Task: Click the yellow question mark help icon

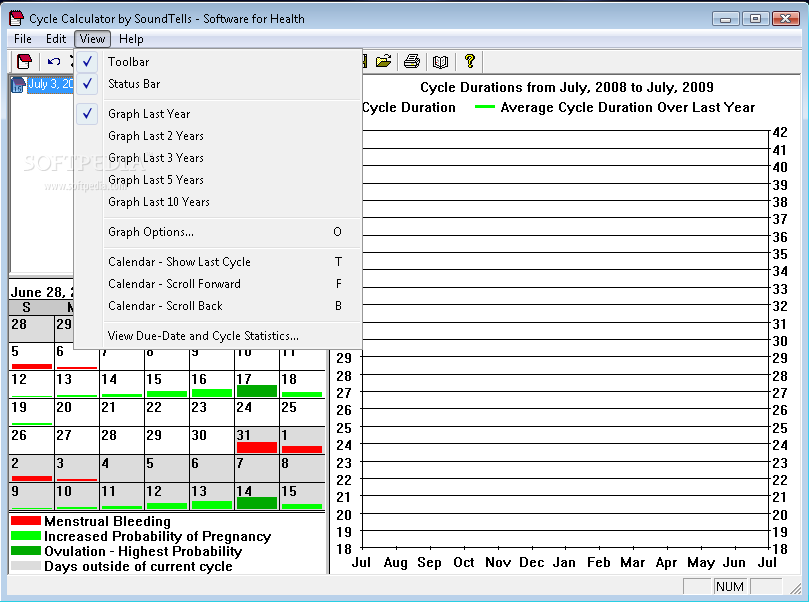Action: click(x=470, y=61)
